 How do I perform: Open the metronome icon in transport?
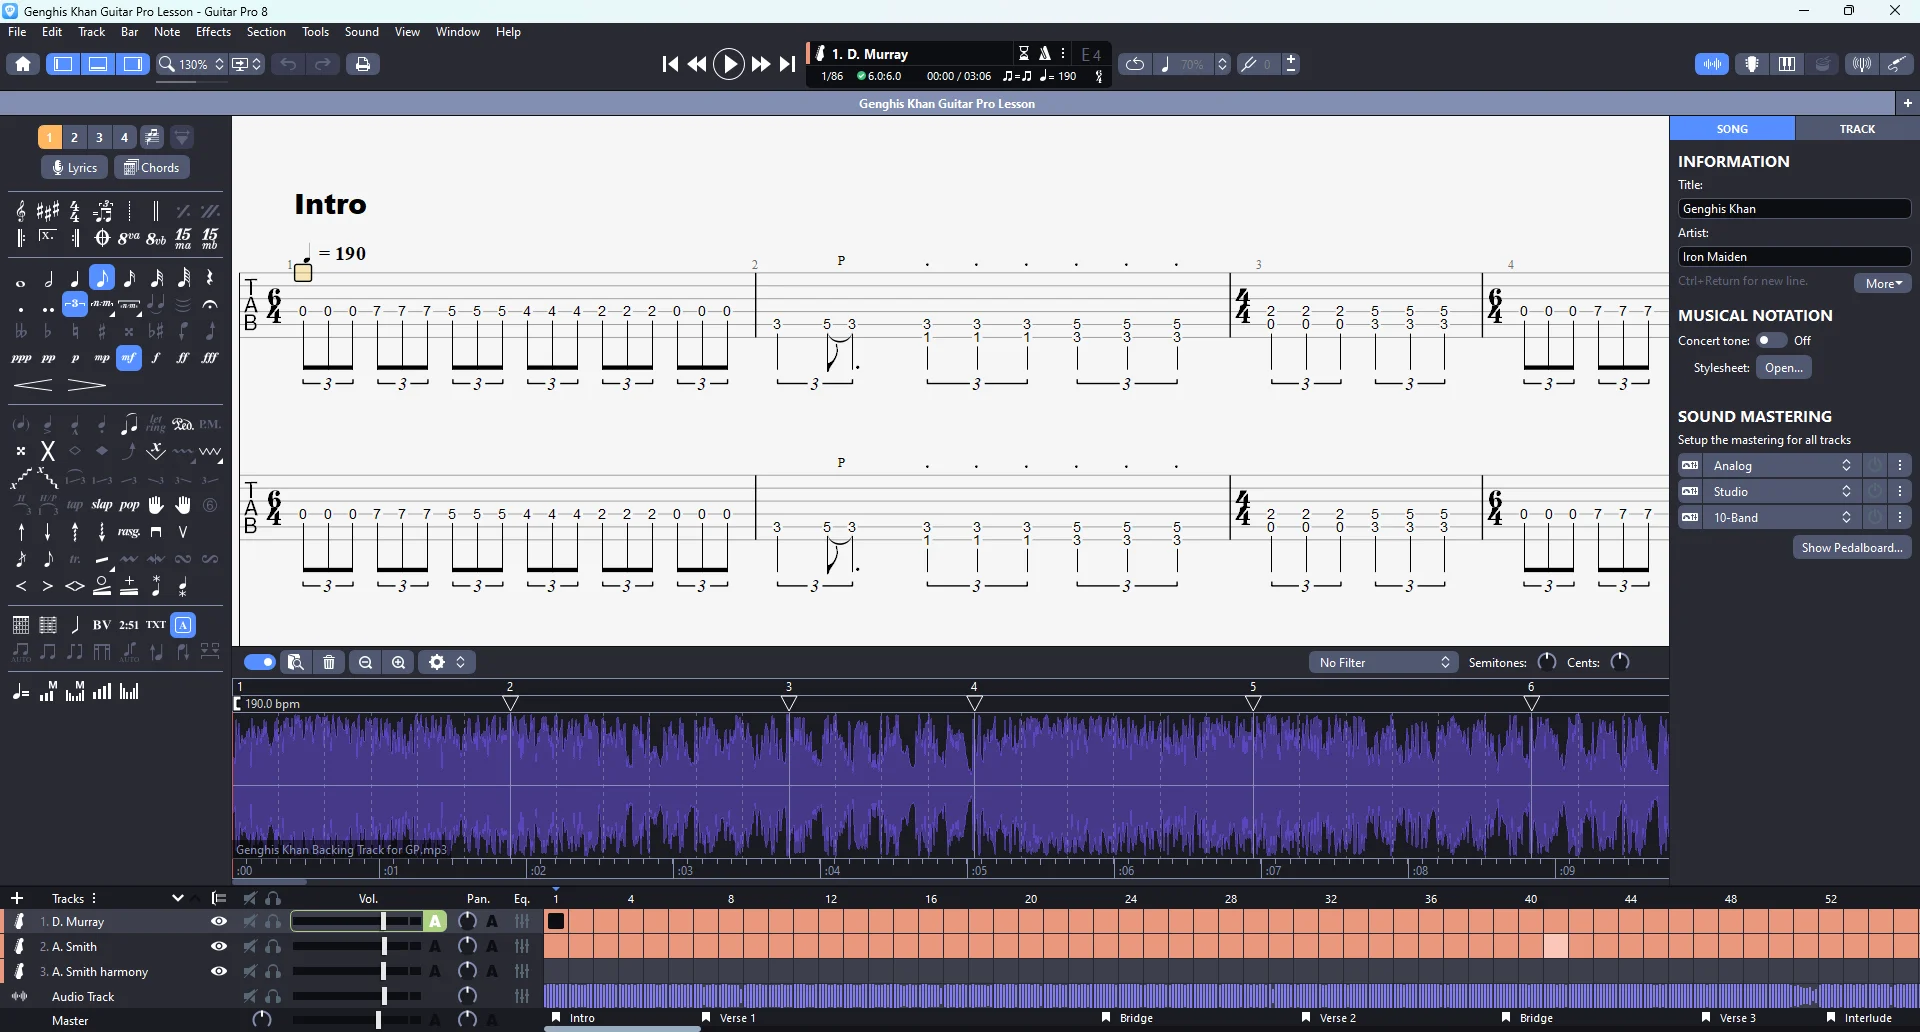pyautogui.click(x=1044, y=54)
